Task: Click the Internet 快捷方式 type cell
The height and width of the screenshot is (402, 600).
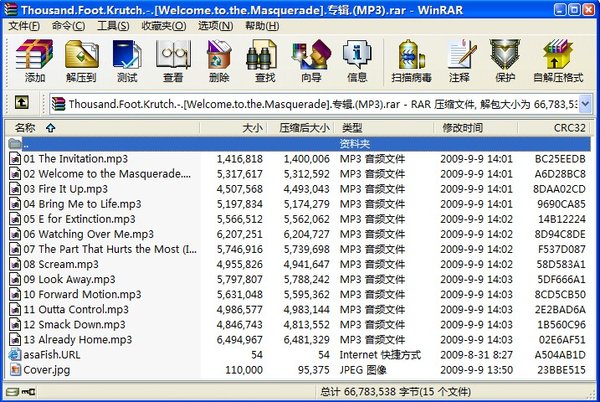Action: 380,355
